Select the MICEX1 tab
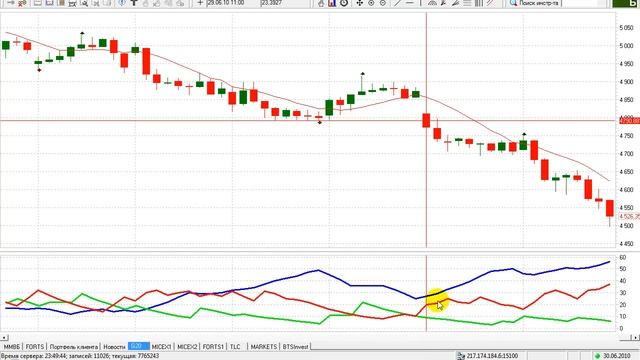 162,347
